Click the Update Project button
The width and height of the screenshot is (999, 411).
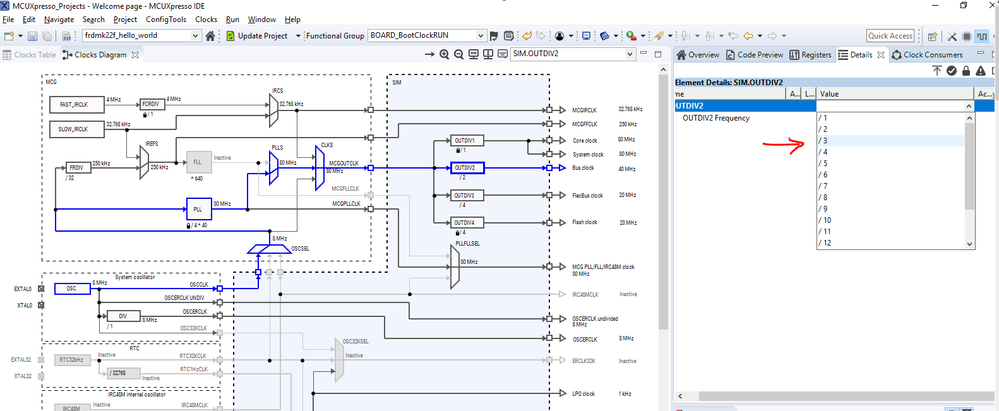coord(262,36)
